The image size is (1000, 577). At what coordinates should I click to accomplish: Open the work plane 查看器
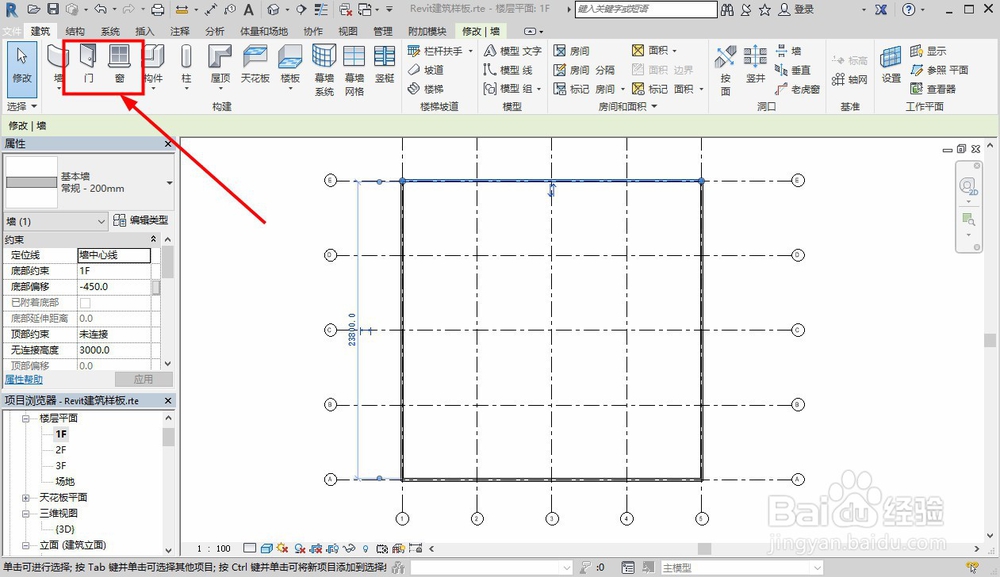933,89
